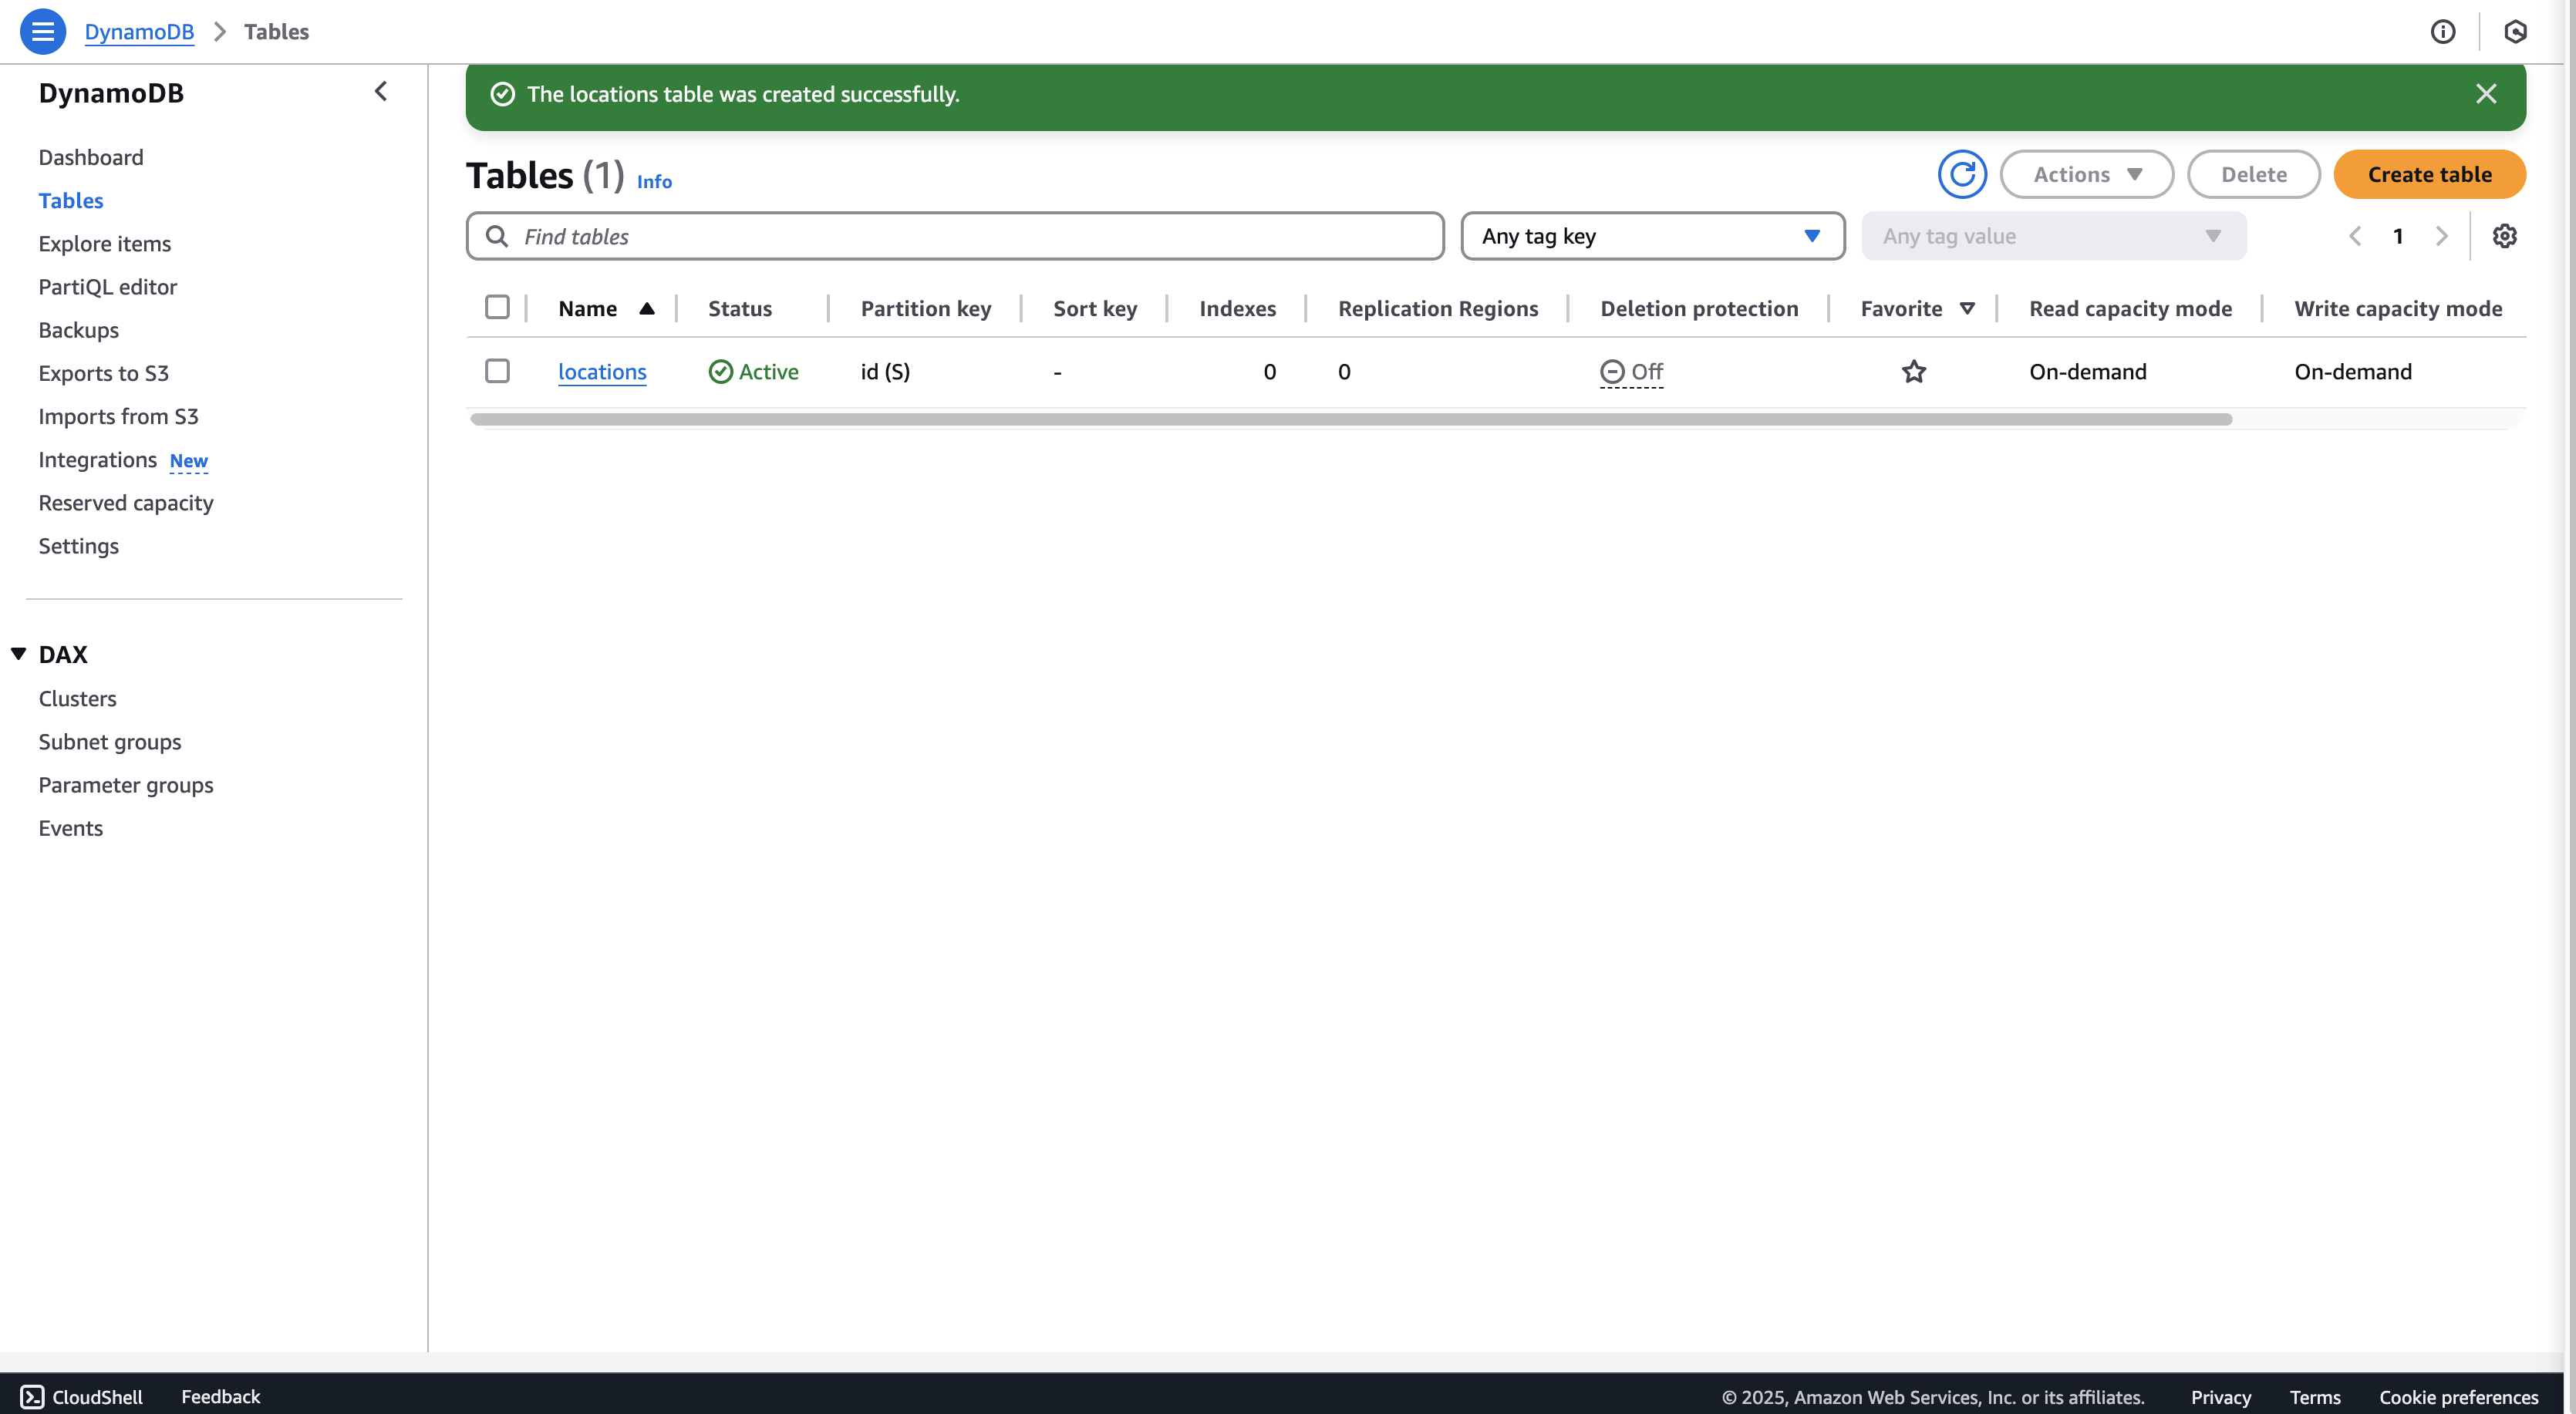Click the Delete button
This screenshot has height=1414, width=2576.
(2253, 174)
